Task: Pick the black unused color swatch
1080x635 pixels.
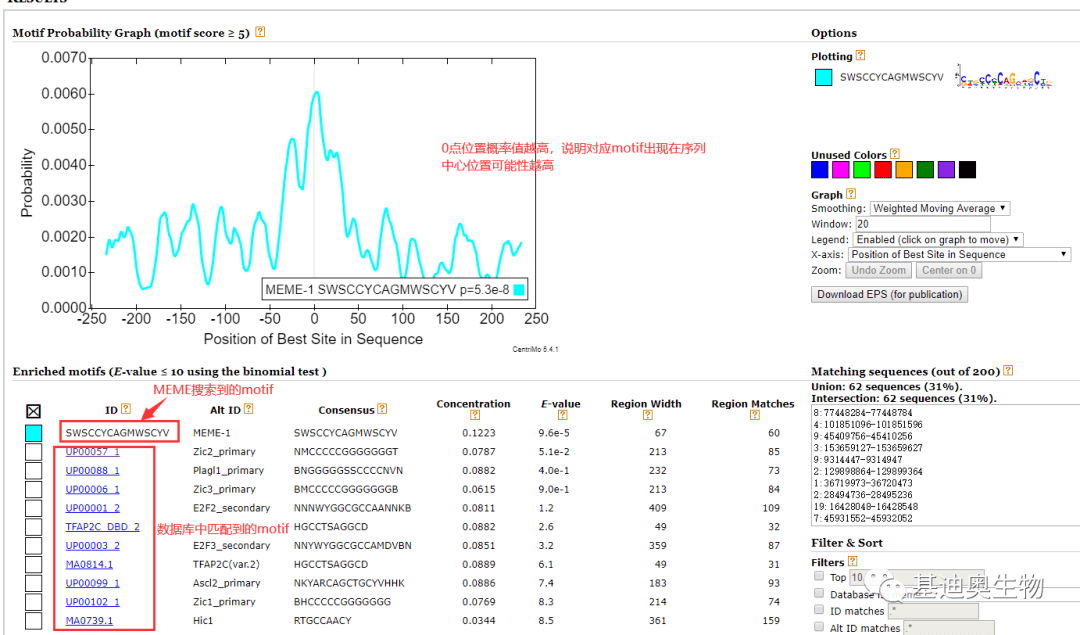Action: (967, 169)
